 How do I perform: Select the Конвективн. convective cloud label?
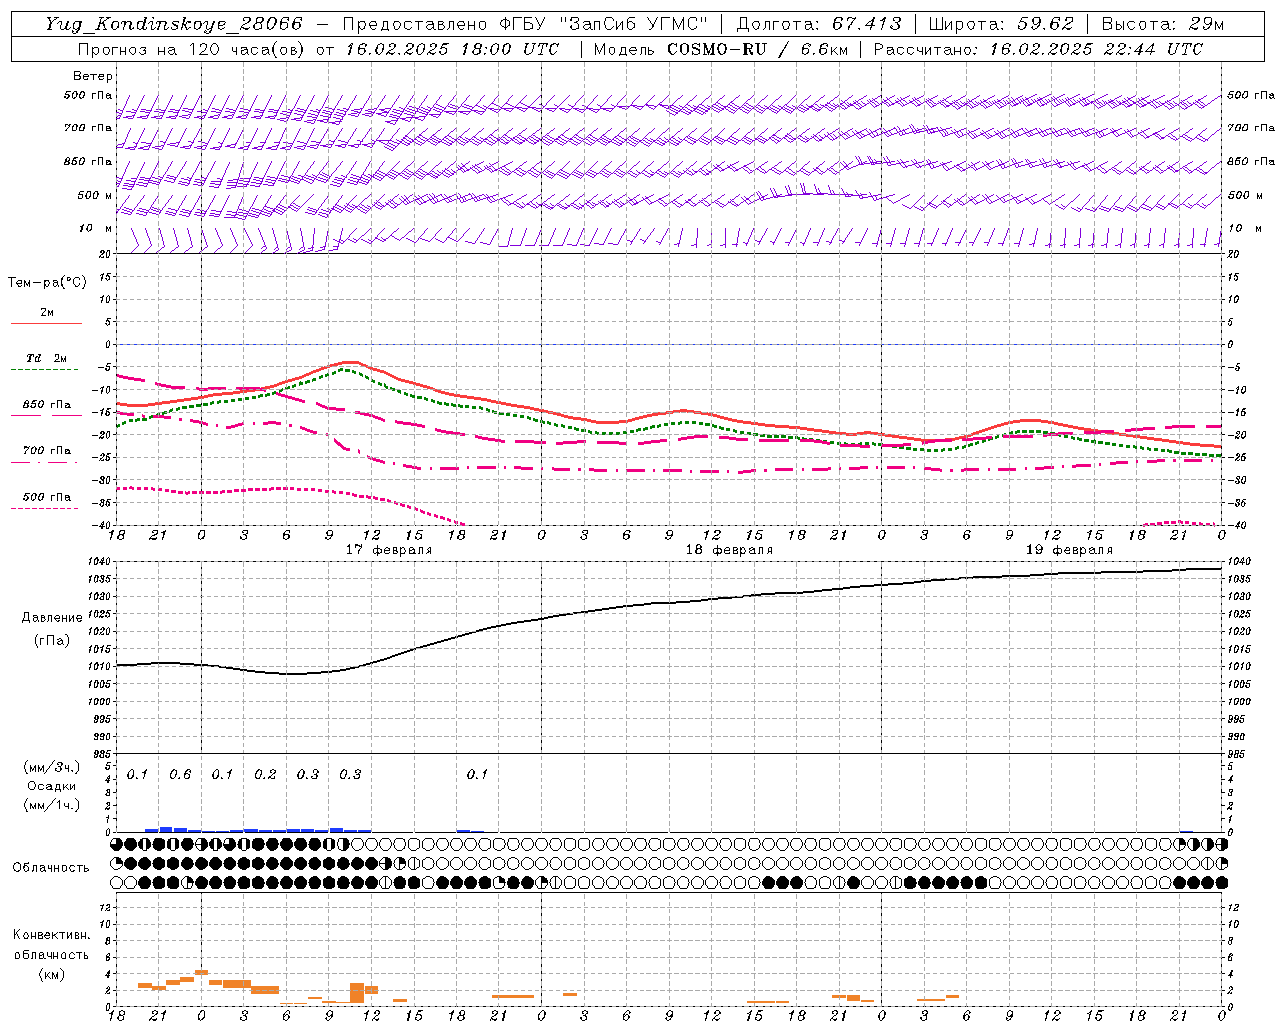coord(51,935)
